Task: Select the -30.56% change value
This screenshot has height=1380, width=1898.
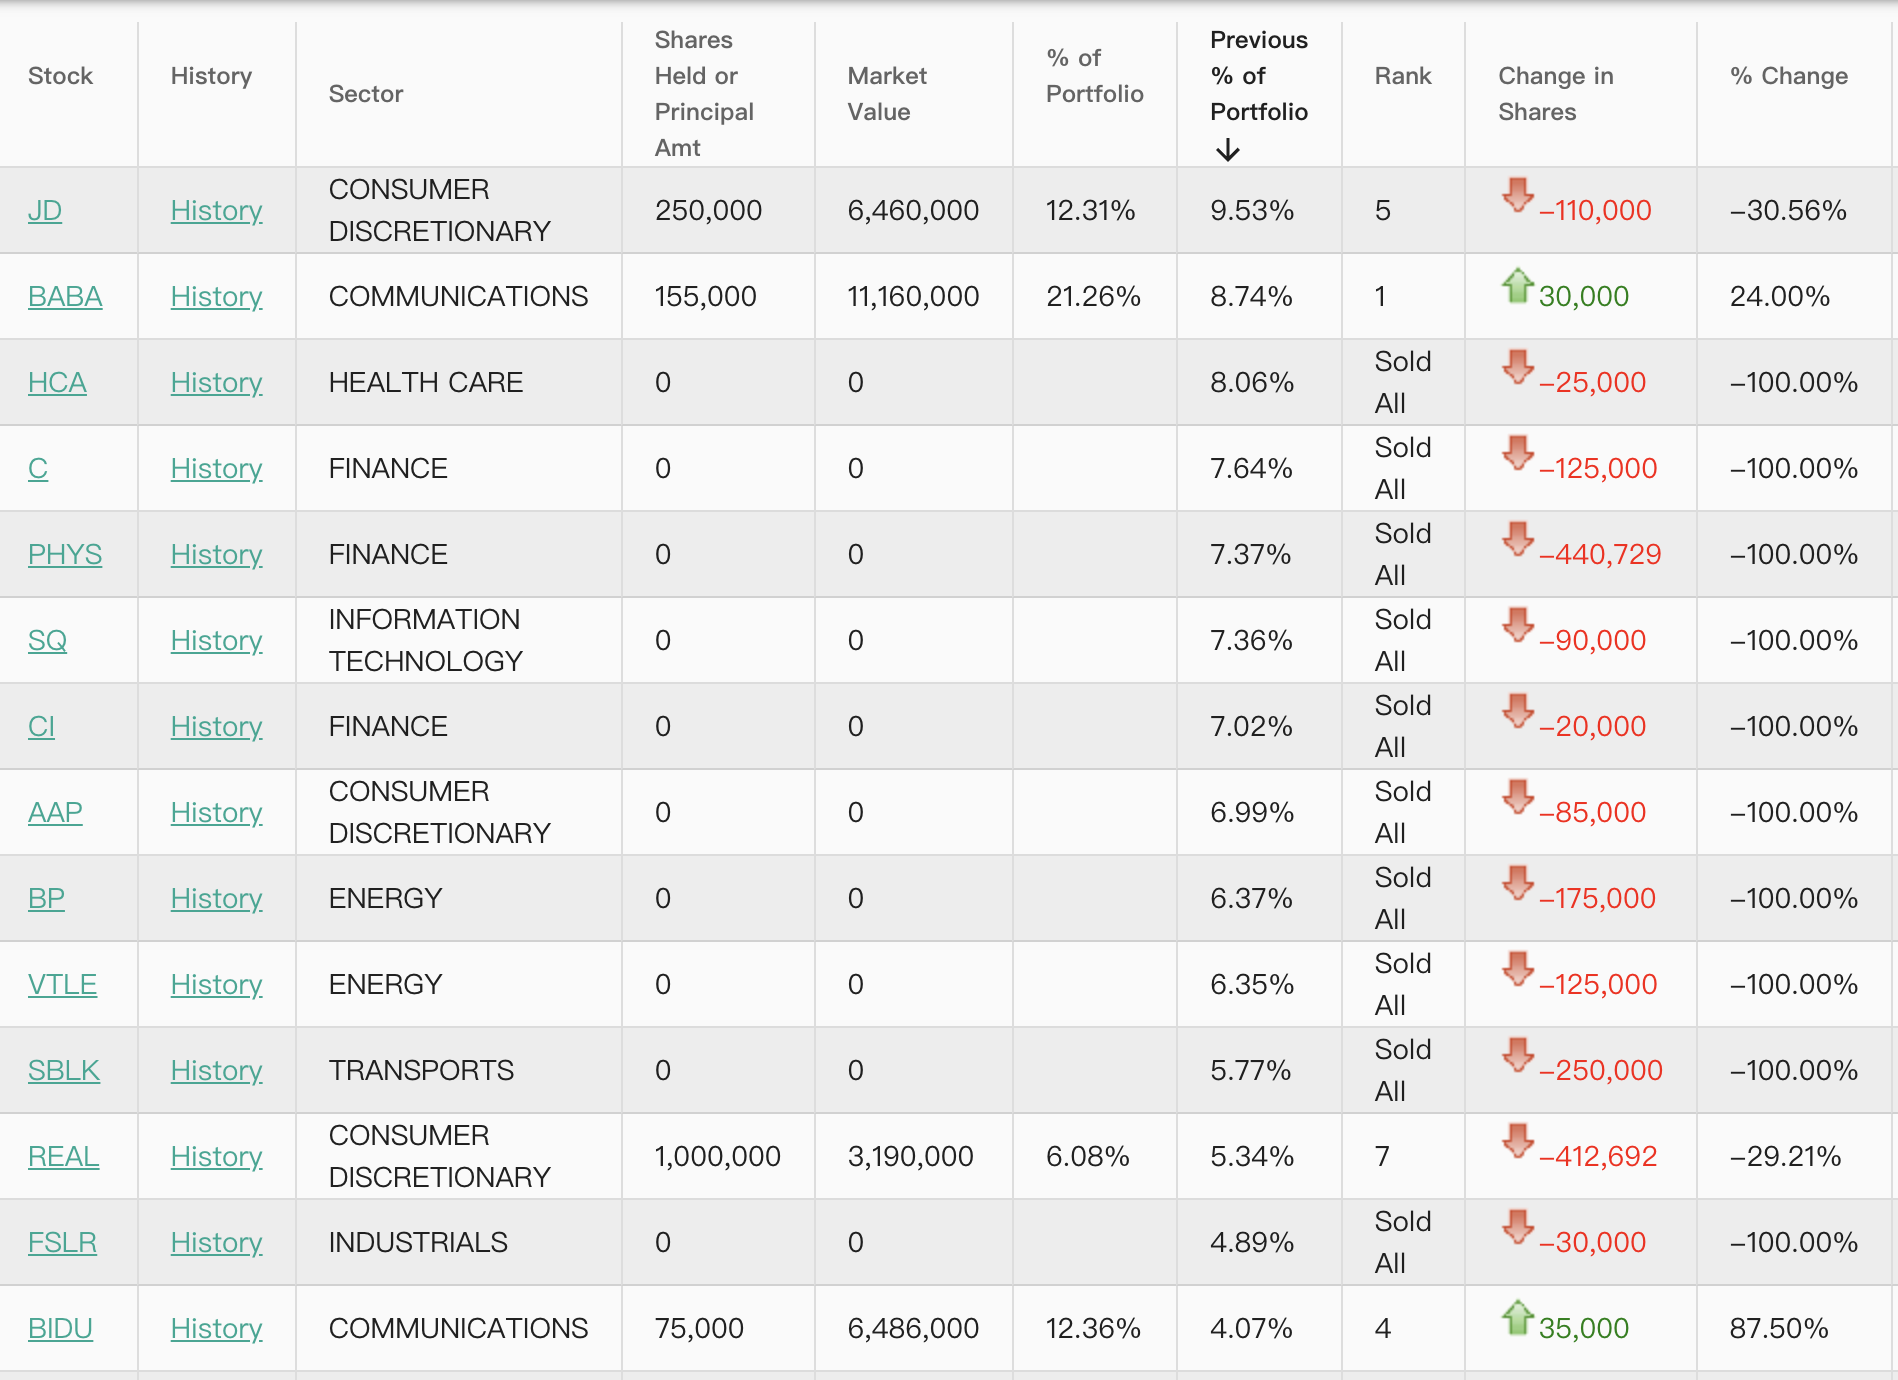Action: pos(1788,210)
